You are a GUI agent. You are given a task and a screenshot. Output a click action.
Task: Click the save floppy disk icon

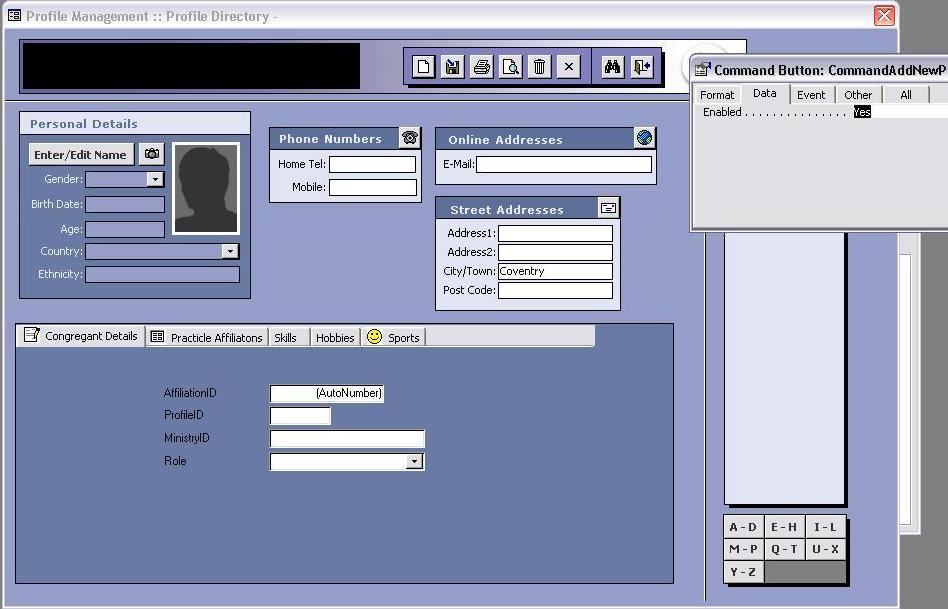pyautogui.click(x=453, y=67)
